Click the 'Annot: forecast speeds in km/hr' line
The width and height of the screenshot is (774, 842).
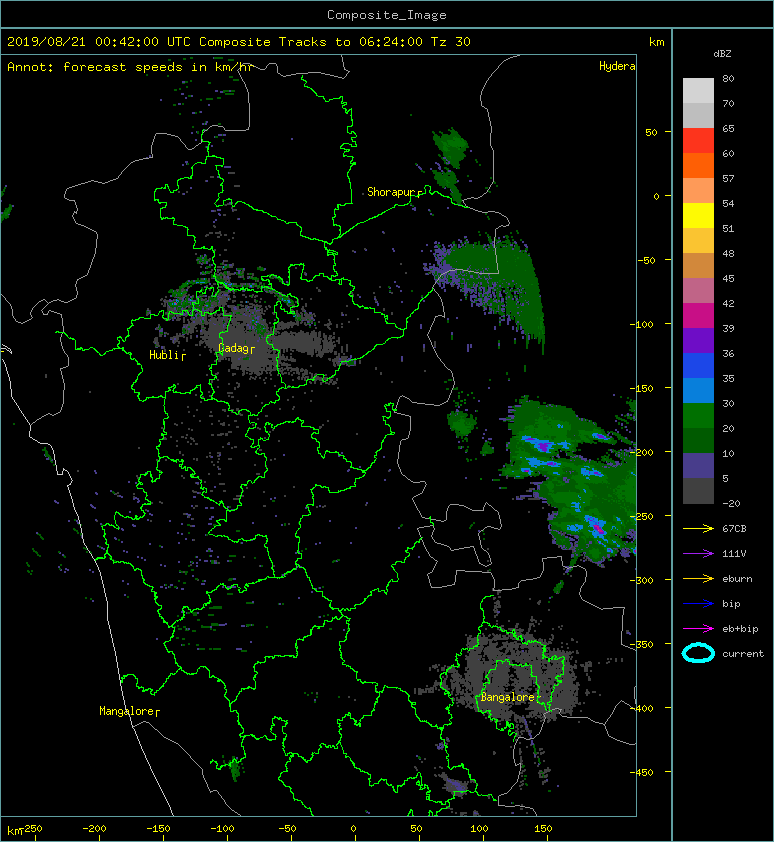130,67
